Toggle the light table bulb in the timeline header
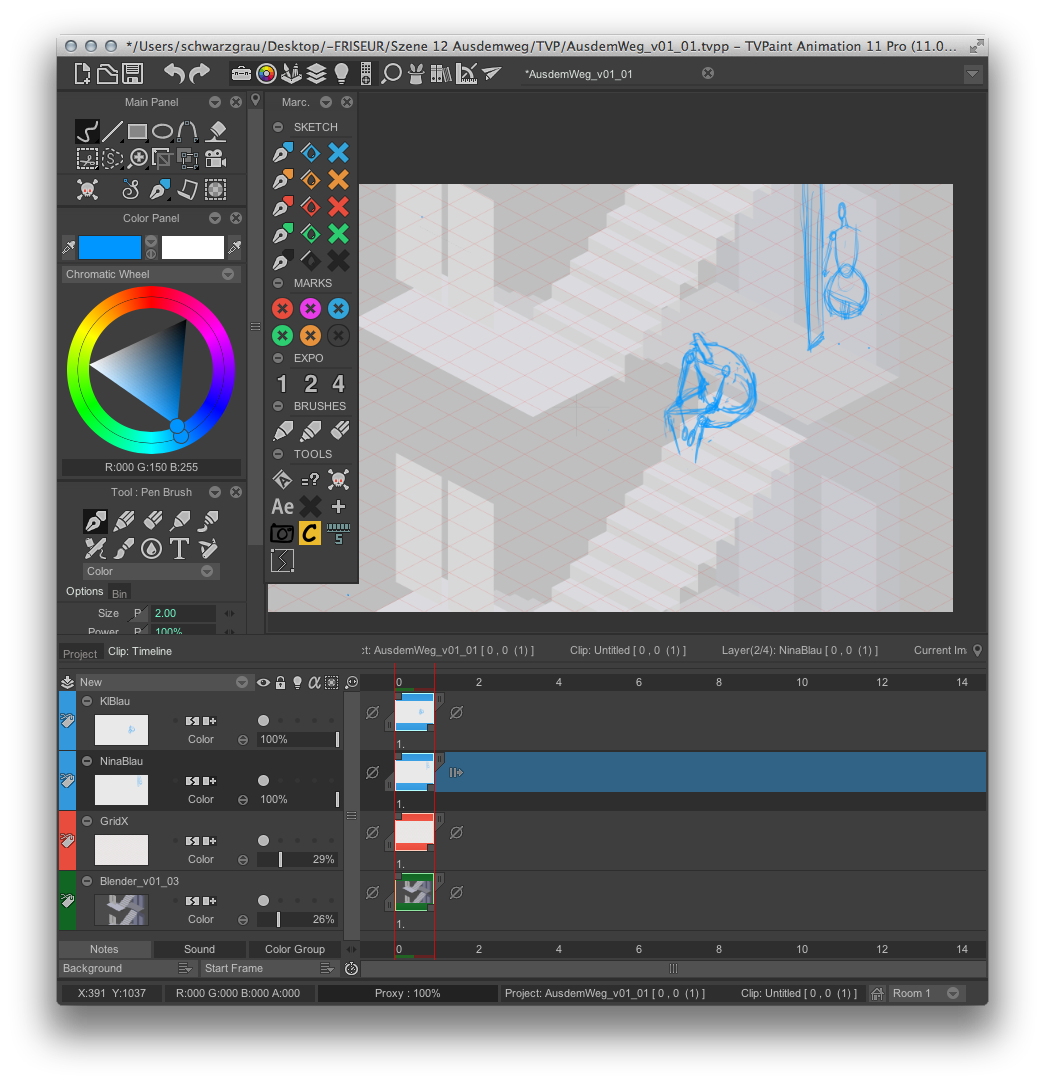This screenshot has width=1045, height=1084. point(297,682)
